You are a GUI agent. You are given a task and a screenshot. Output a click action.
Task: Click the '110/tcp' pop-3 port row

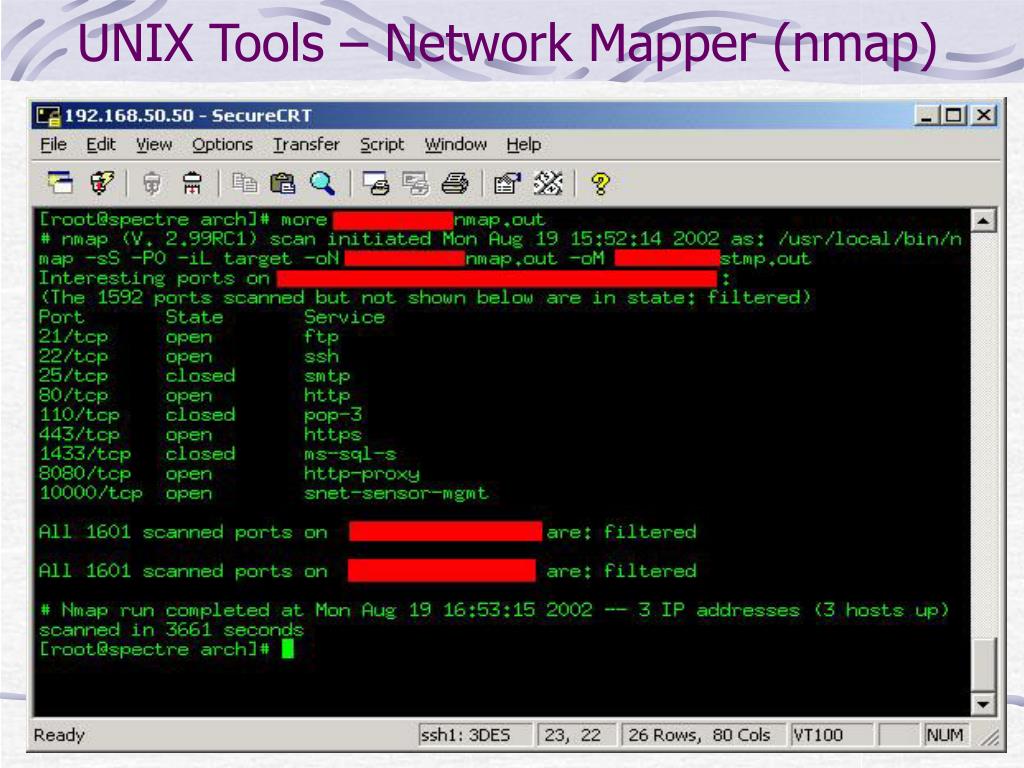(200, 415)
